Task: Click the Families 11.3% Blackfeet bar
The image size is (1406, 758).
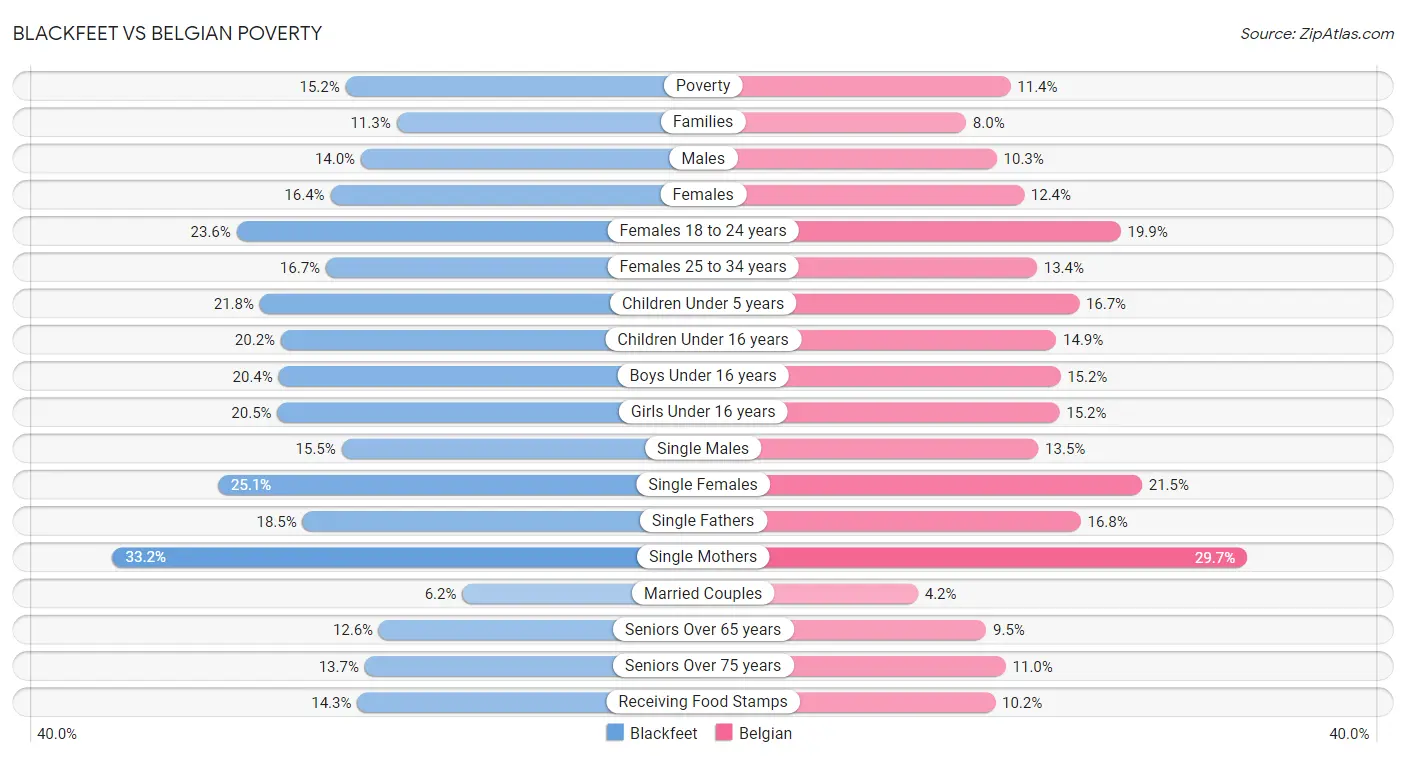Action: 550,122
